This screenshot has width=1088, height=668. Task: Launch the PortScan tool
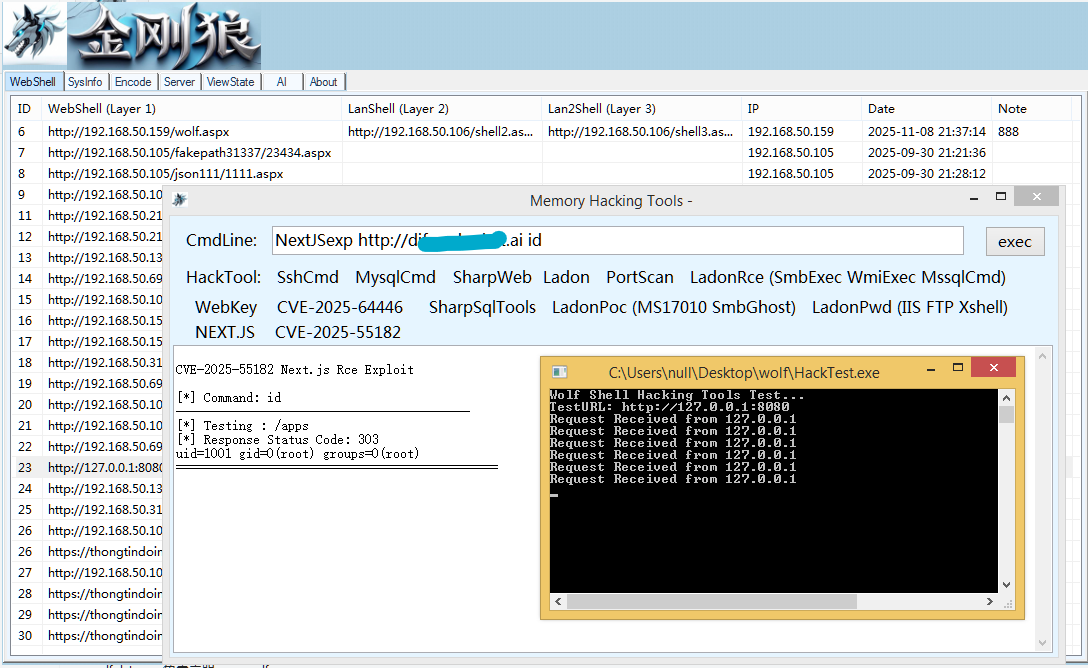click(x=640, y=277)
